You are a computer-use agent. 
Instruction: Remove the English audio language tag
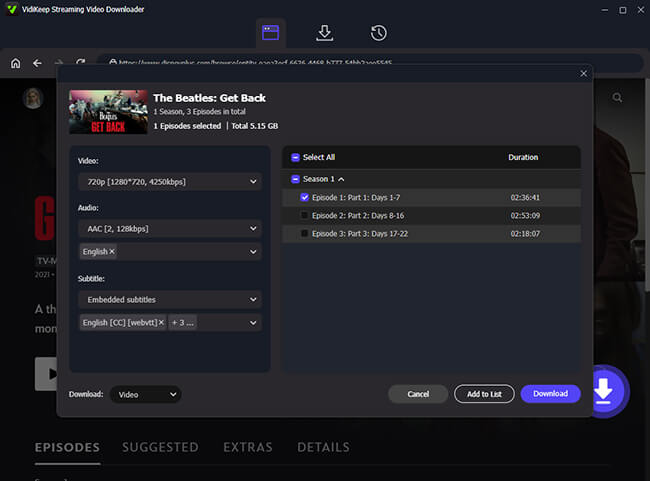tap(112, 252)
